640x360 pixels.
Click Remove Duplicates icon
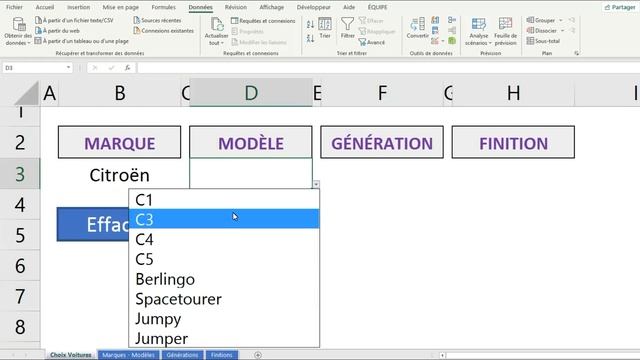coord(436,30)
